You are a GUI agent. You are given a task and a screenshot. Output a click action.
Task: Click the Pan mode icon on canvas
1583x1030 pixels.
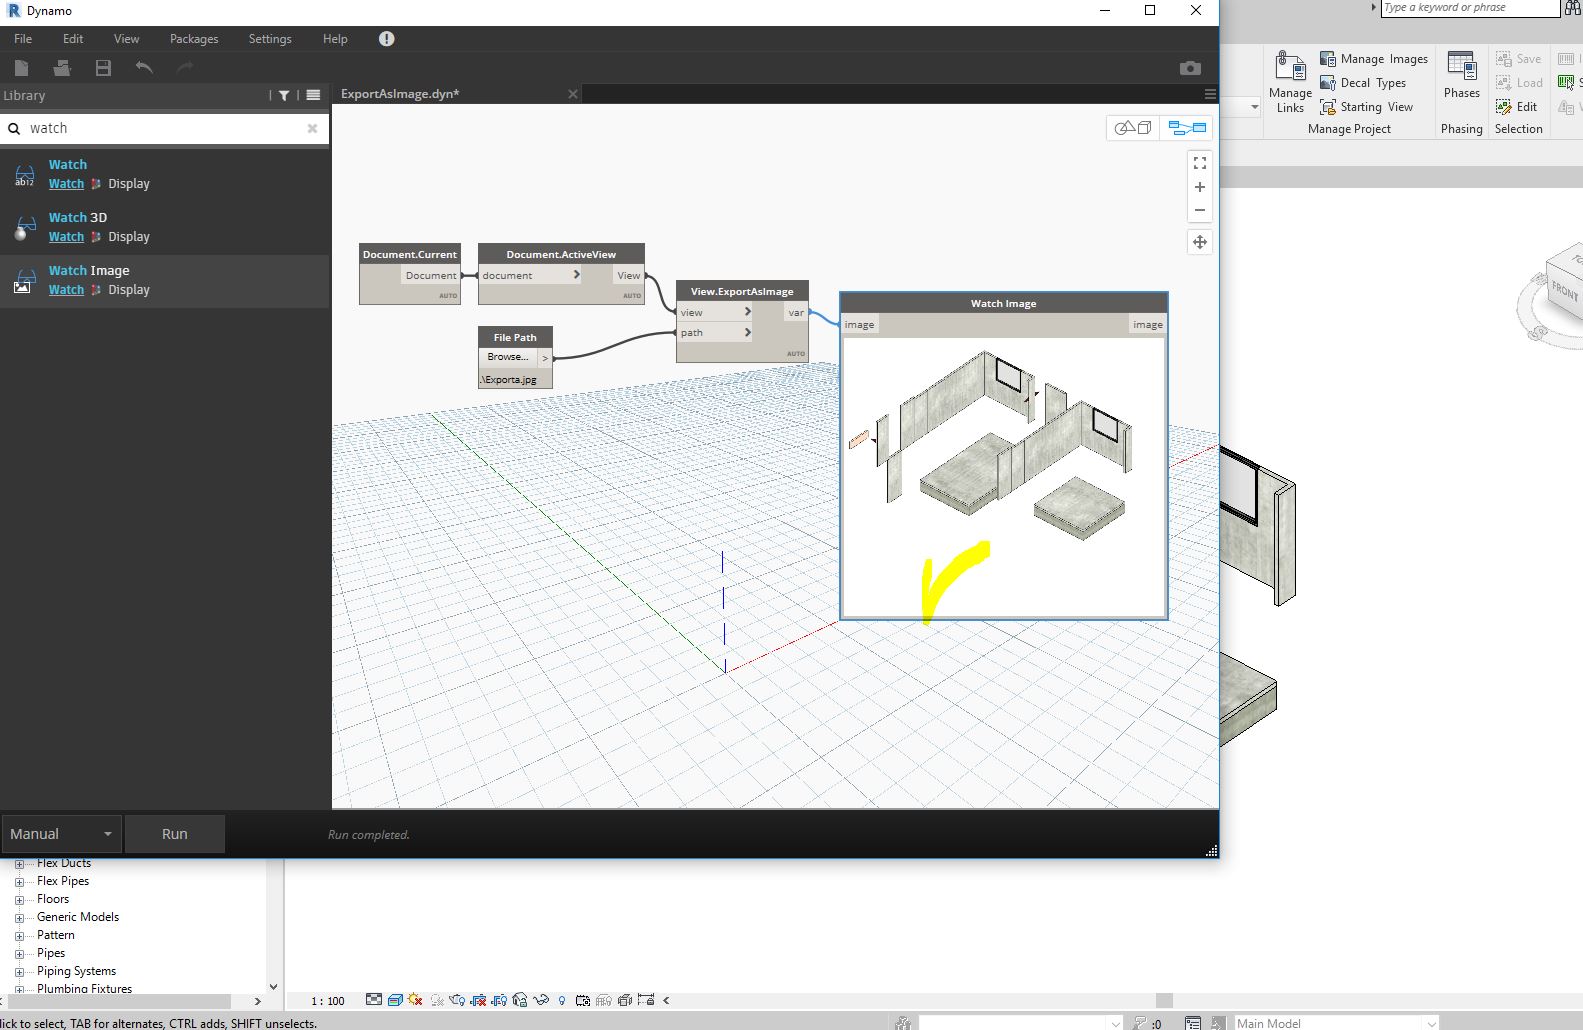click(1200, 242)
